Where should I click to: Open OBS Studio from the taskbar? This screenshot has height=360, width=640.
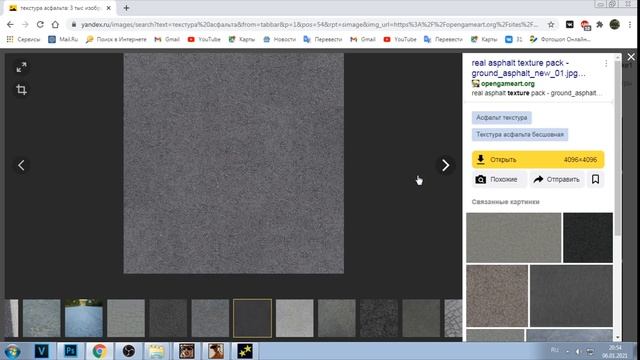pos(129,351)
